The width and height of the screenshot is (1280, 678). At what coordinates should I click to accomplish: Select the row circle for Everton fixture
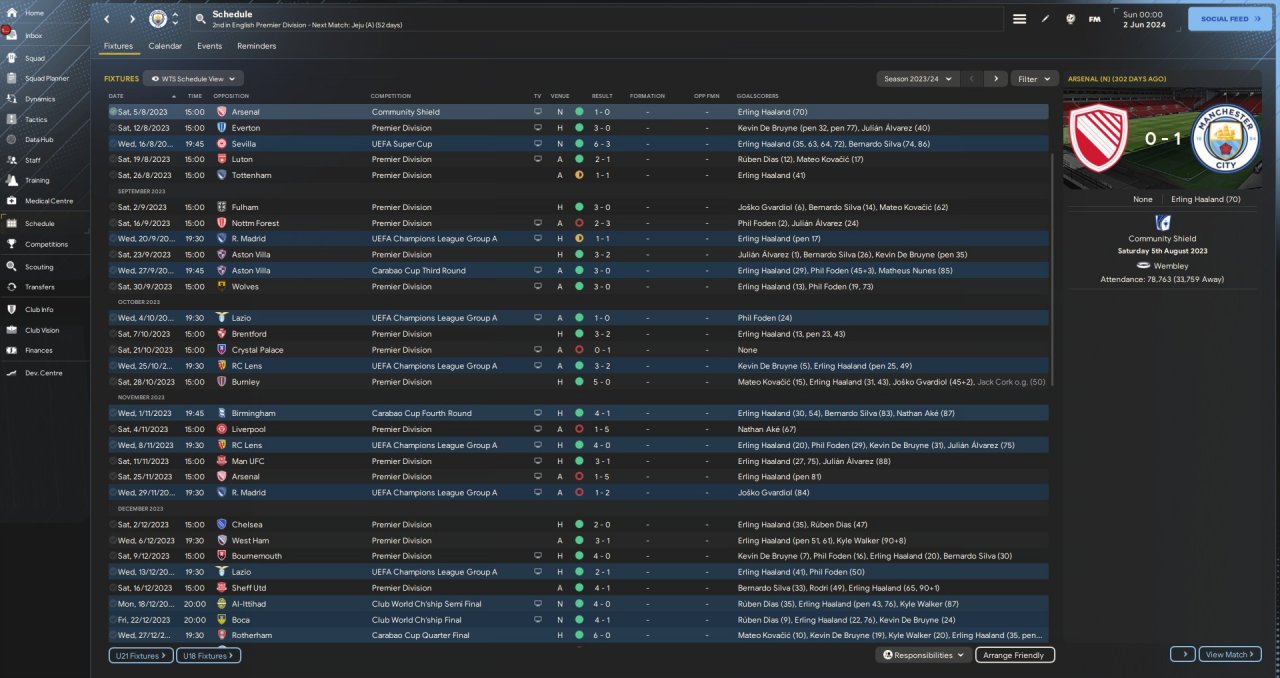pyautogui.click(x=113, y=128)
